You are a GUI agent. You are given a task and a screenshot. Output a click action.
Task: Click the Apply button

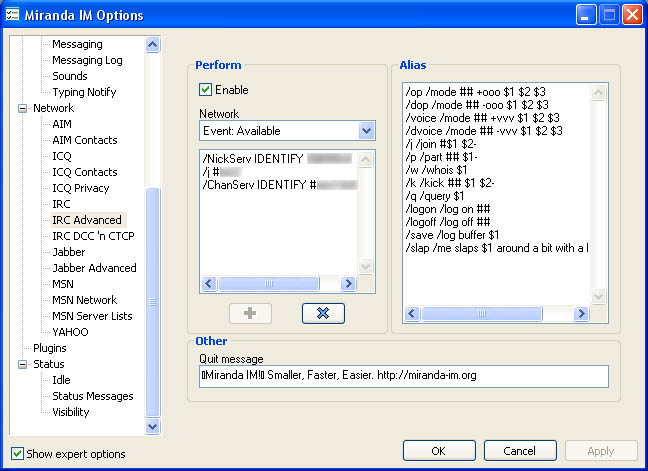click(601, 451)
